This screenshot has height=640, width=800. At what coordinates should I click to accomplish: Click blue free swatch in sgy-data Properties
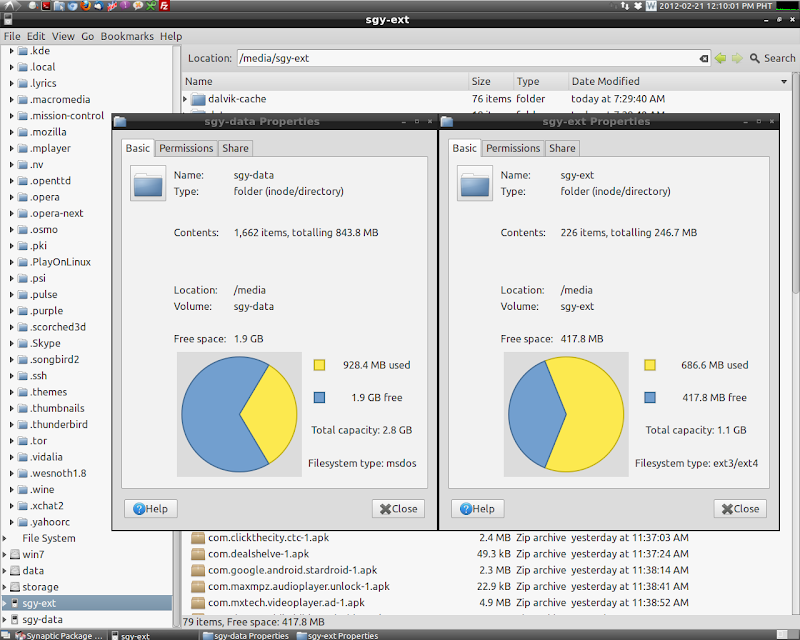319,398
